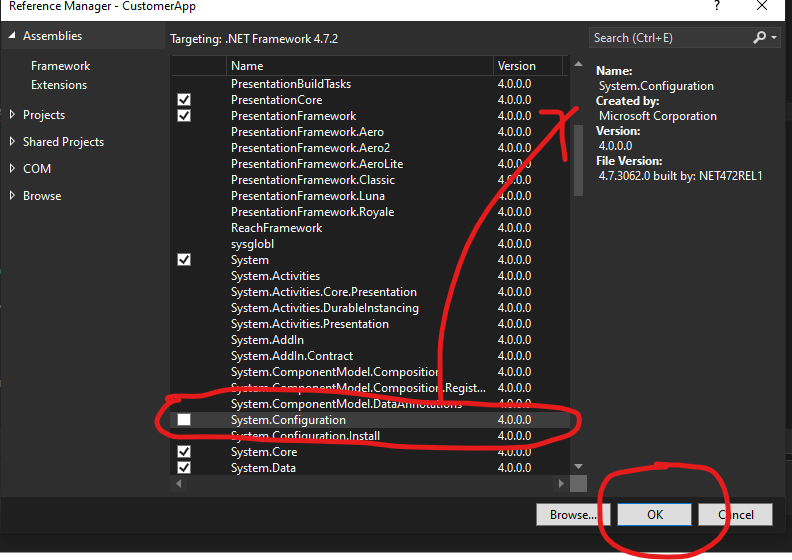792x560 pixels.
Task: Click the Browse... button
Action: point(573,515)
